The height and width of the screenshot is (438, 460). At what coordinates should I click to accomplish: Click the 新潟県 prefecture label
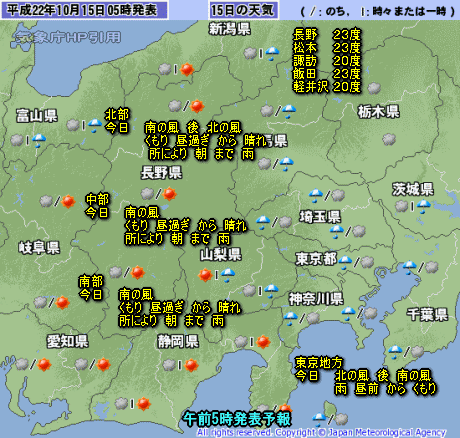(x=230, y=29)
